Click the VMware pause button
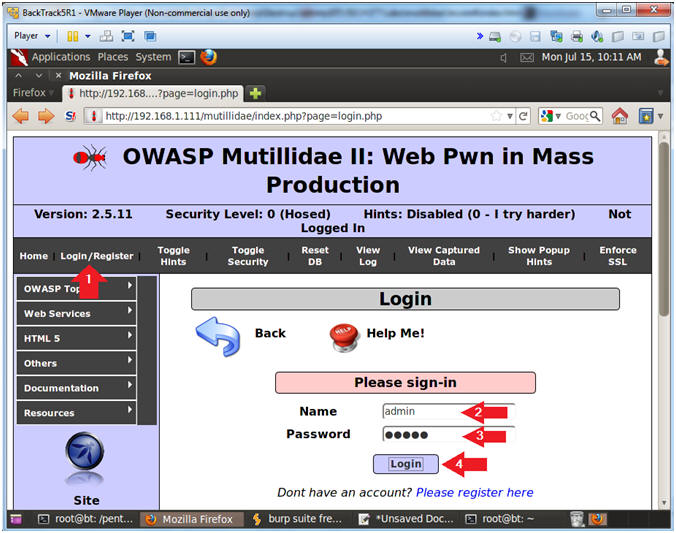 (72, 36)
